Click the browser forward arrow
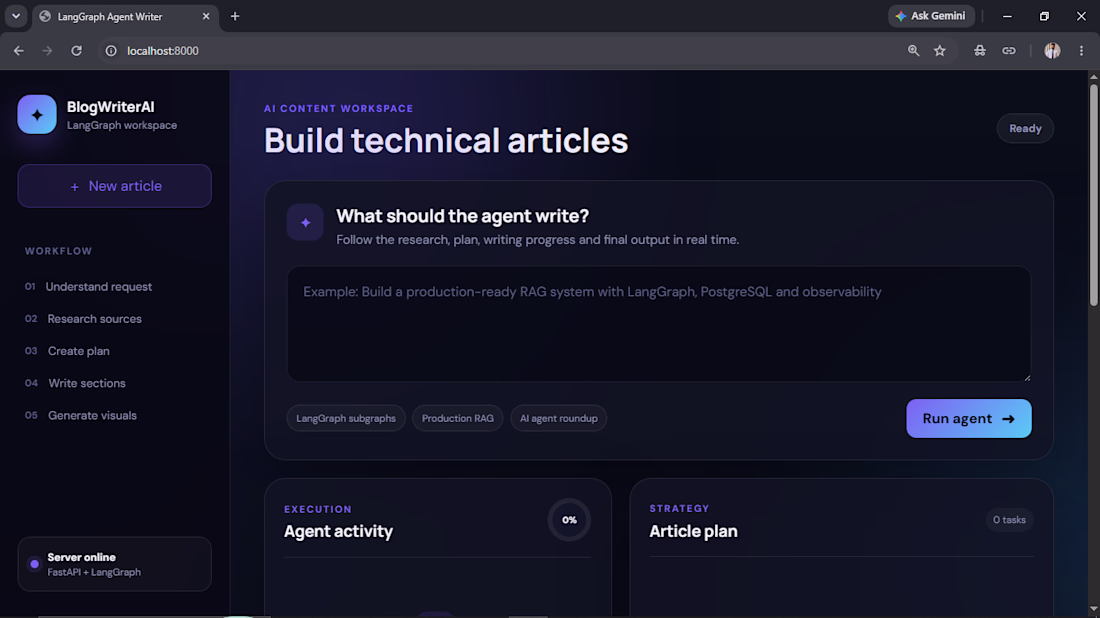 point(47,51)
